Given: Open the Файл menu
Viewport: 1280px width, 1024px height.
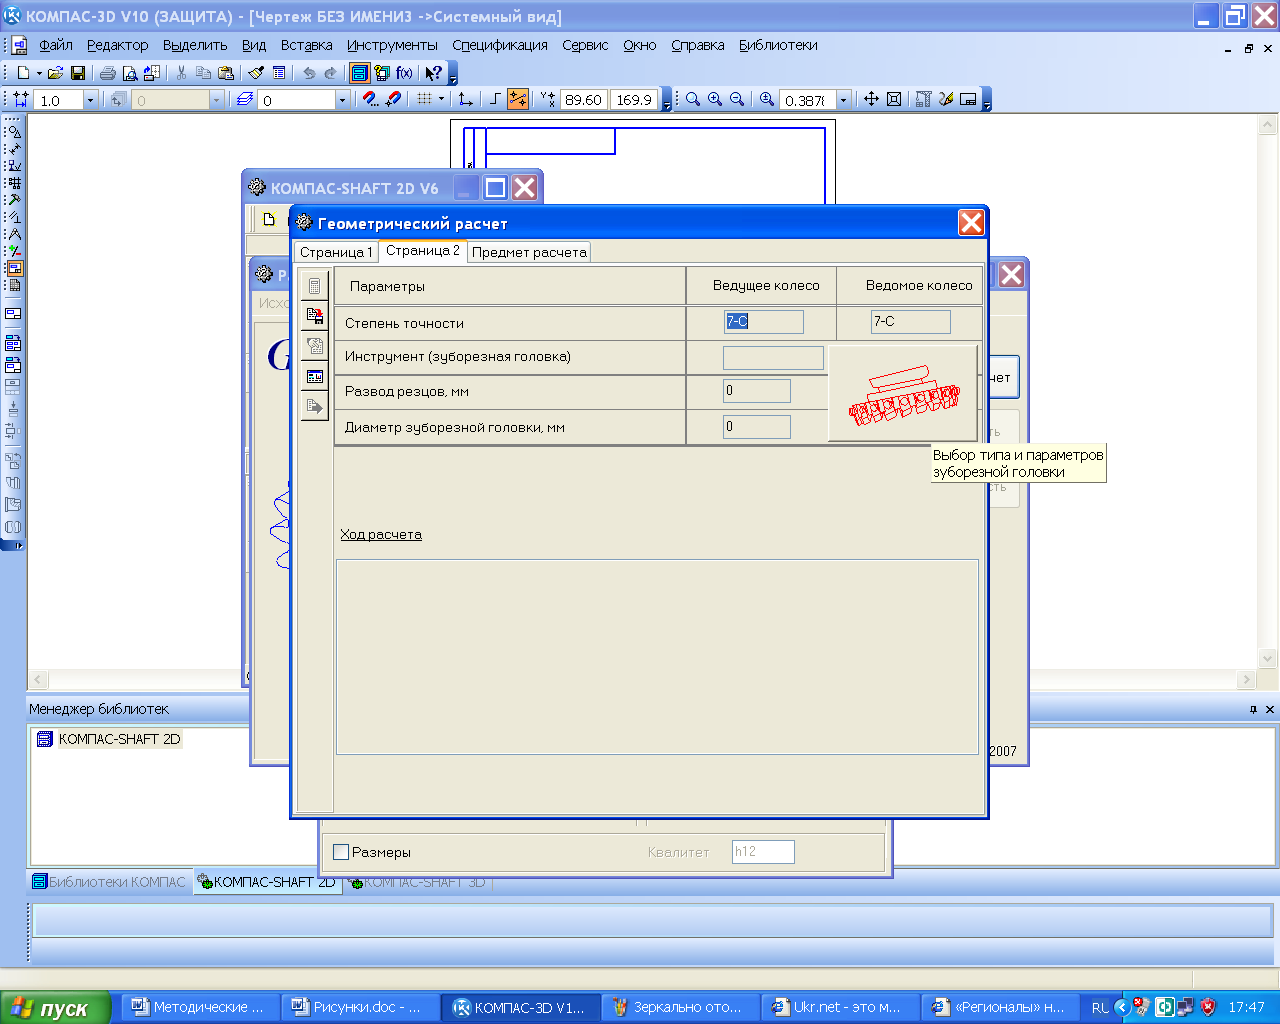Looking at the screenshot, I should point(56,45).
